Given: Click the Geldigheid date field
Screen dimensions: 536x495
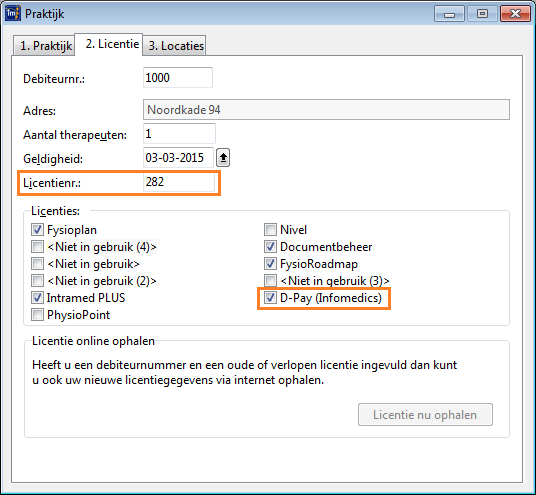Looking at the screenshot, I should click(178, 158).
